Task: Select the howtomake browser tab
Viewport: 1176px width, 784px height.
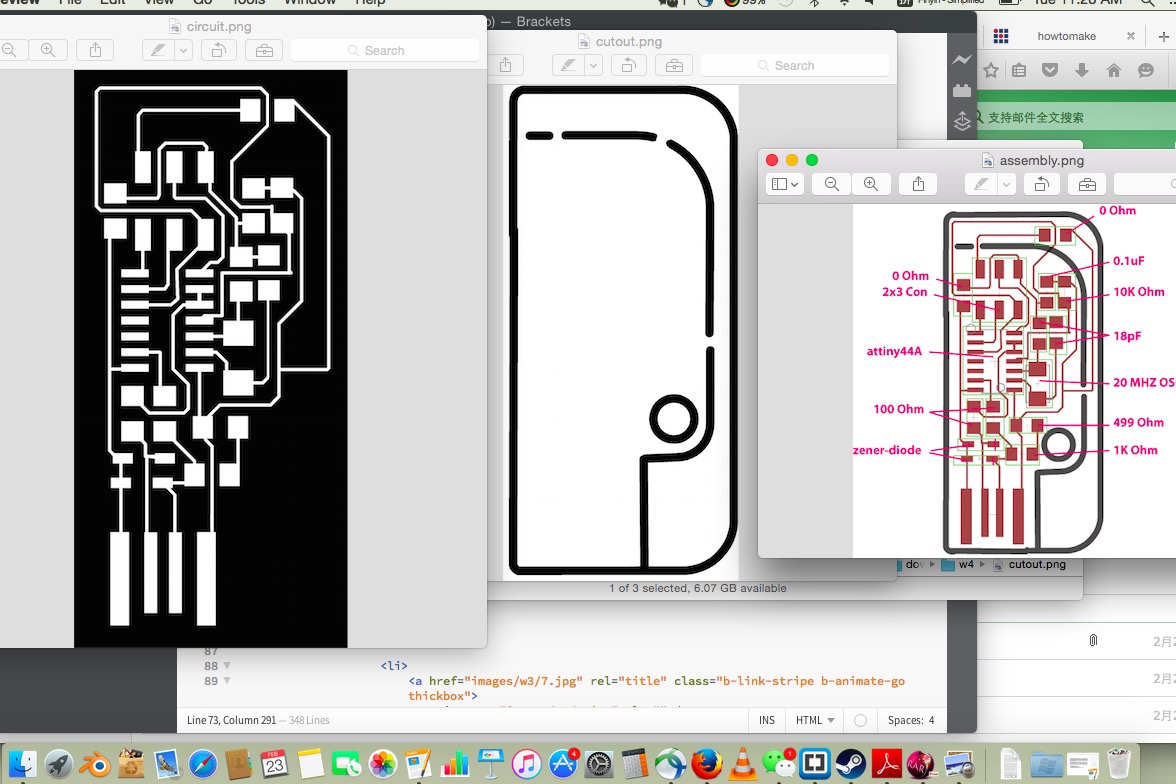Action: click(x=1066, y=36)
